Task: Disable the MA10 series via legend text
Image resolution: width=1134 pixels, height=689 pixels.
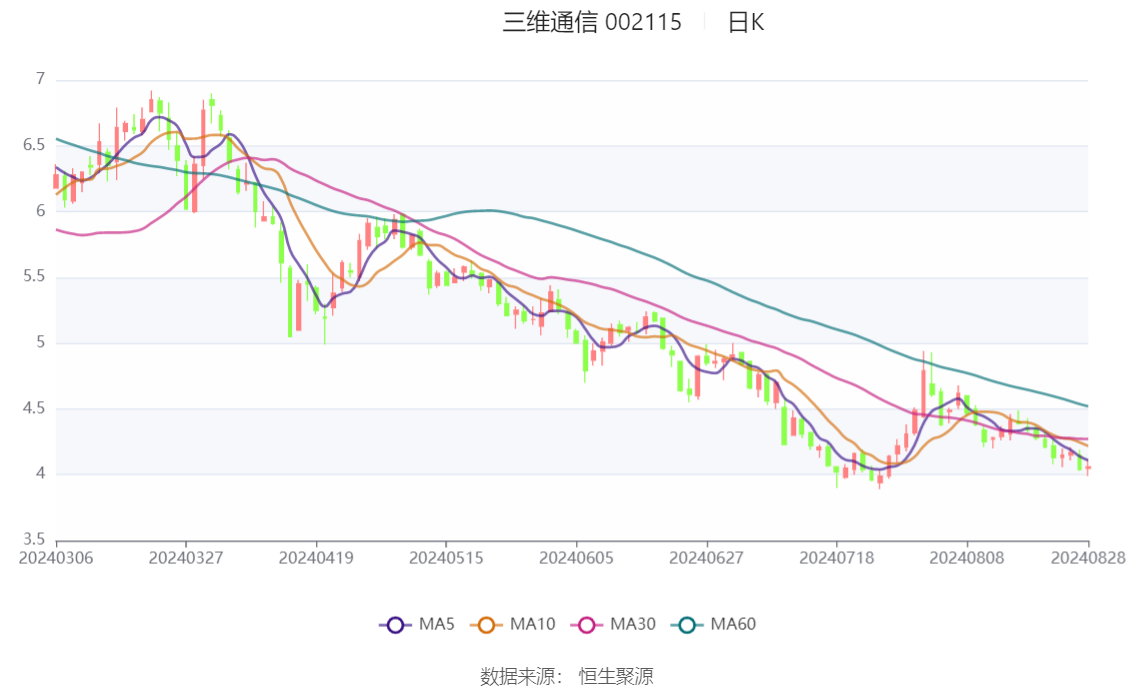Action: [x=532, y=625]
